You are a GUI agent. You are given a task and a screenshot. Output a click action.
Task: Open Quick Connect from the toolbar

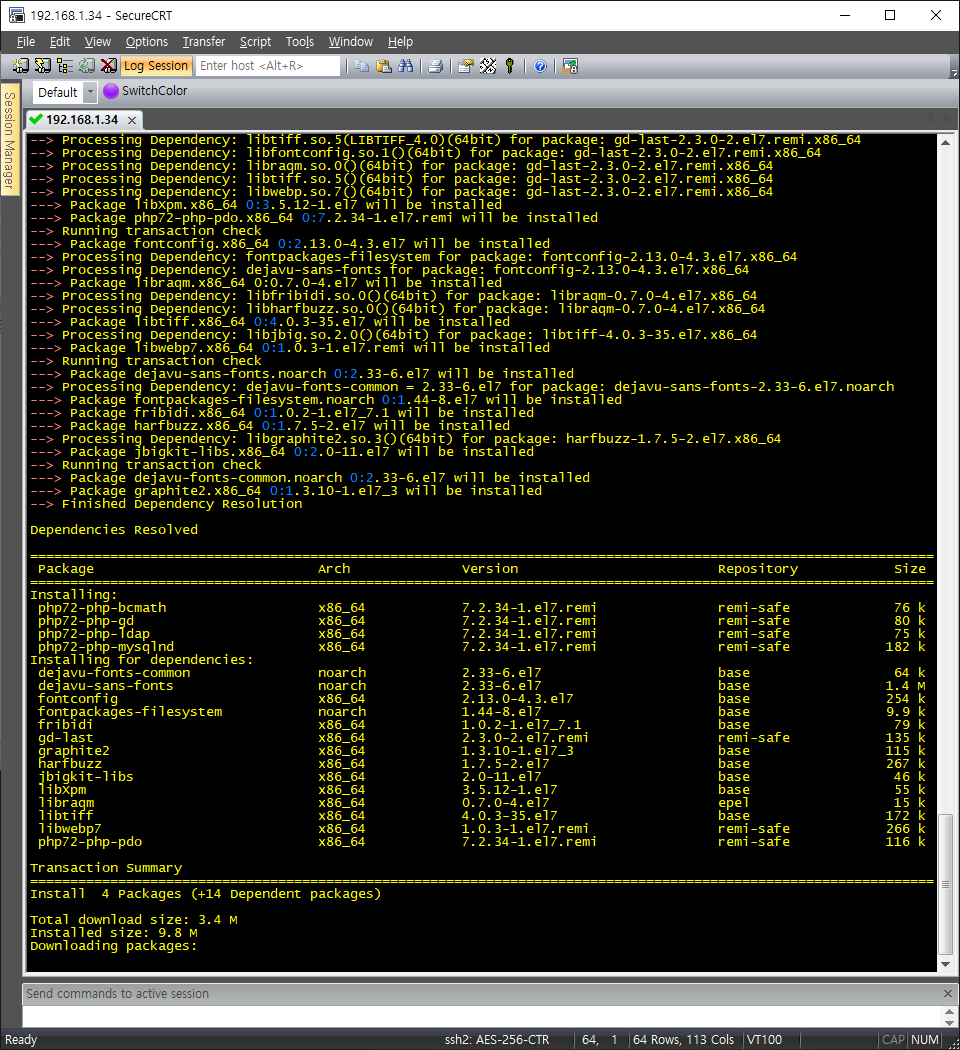point(43,66)
